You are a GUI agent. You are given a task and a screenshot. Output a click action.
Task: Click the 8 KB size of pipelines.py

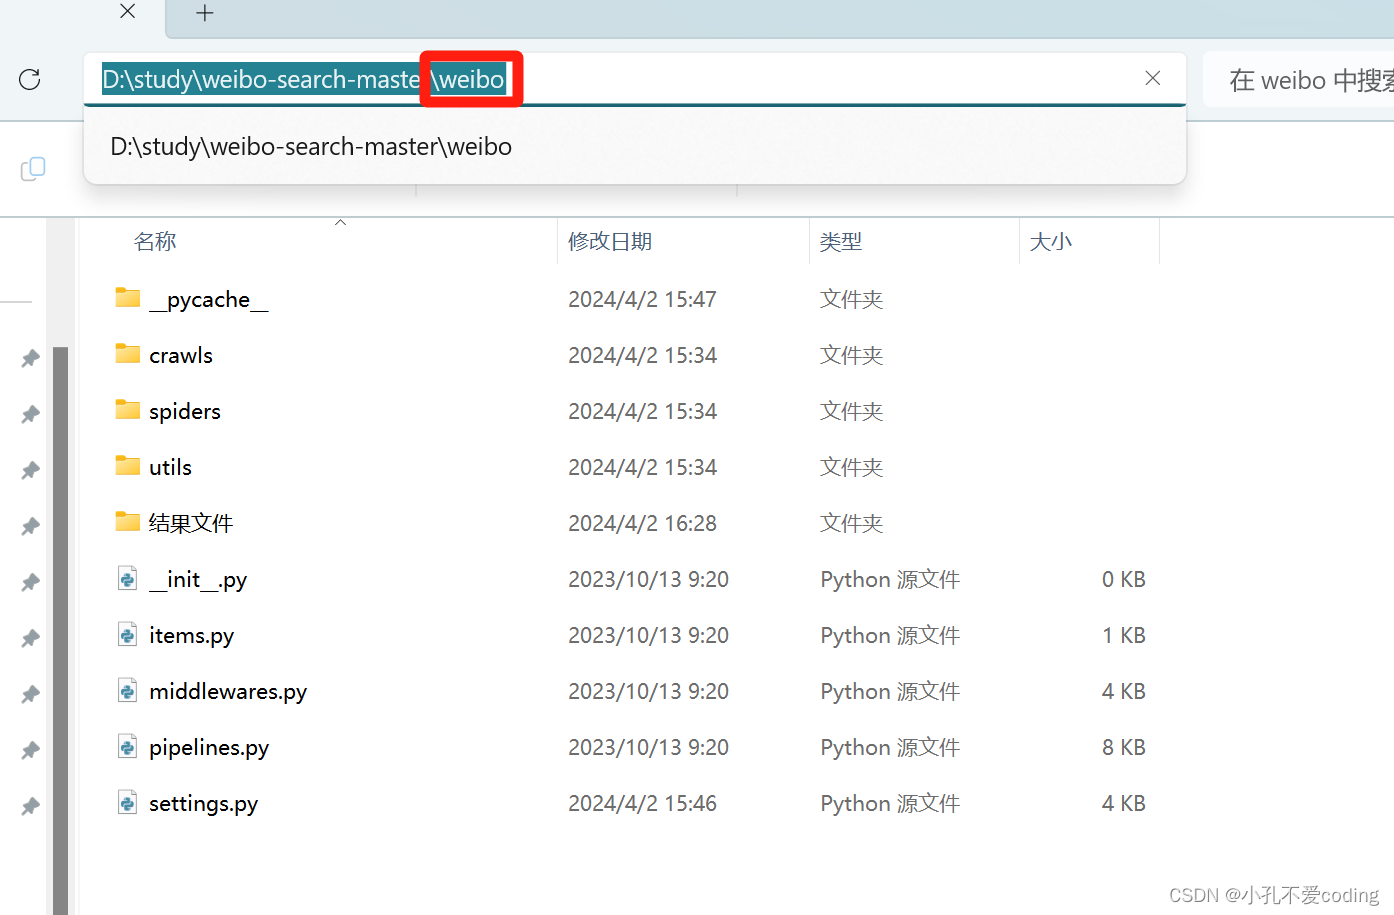click(x=1124, y=748)
